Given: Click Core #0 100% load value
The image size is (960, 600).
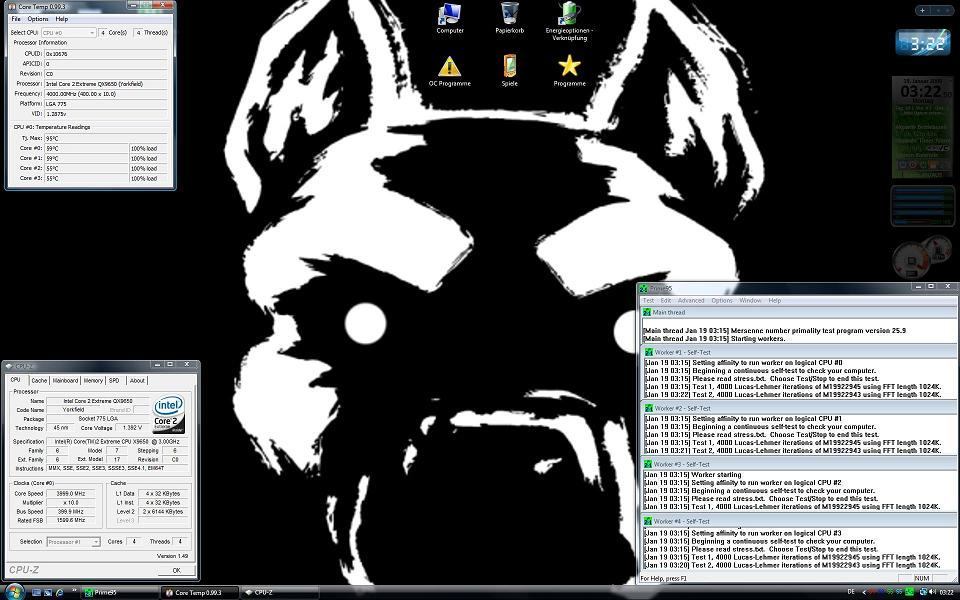Looking at the screenshot, I should click(148, 148).
